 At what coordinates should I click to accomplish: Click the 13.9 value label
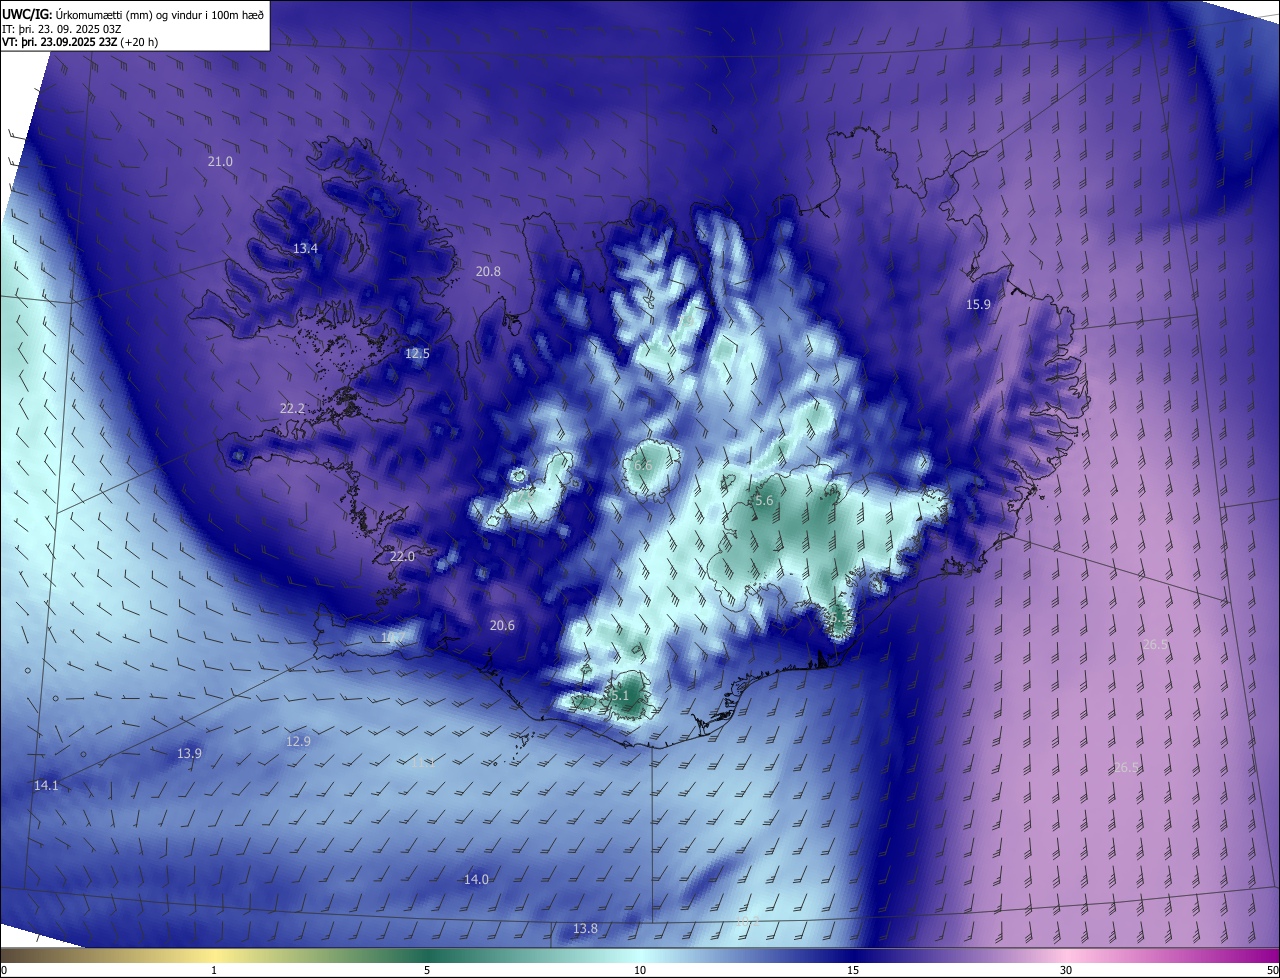pyautogui.click(x=189, y=753)
